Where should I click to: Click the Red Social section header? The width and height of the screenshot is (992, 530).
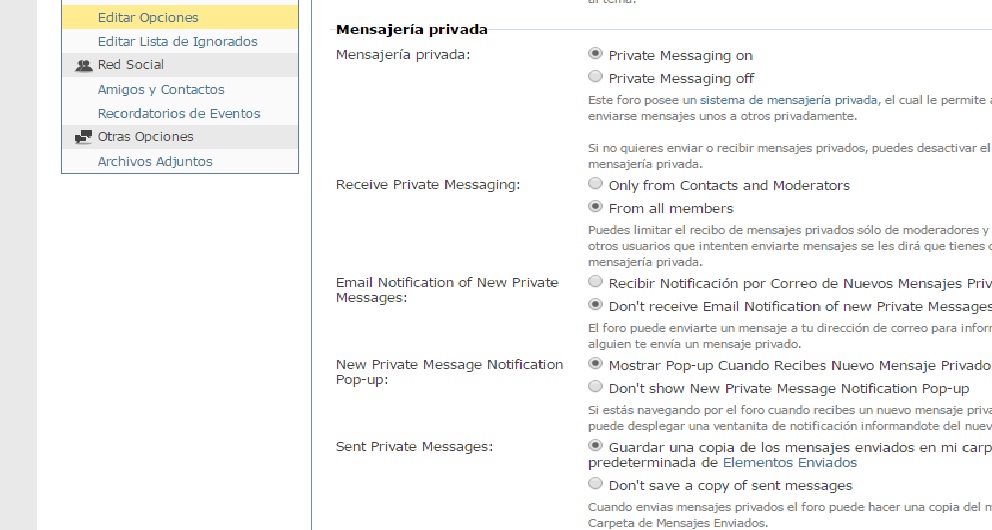[180, 65]
